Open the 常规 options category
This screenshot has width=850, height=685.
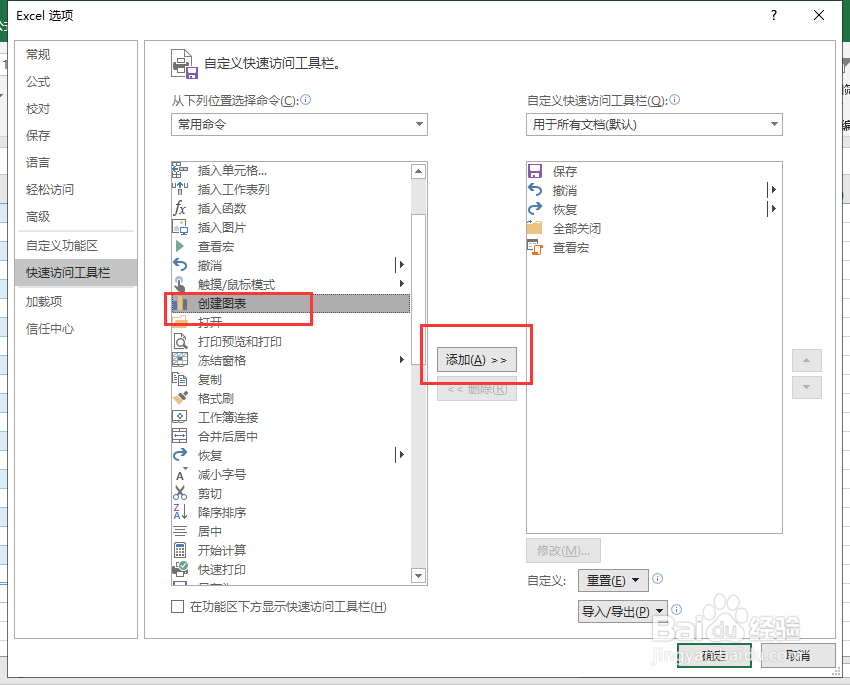(38, 54)
